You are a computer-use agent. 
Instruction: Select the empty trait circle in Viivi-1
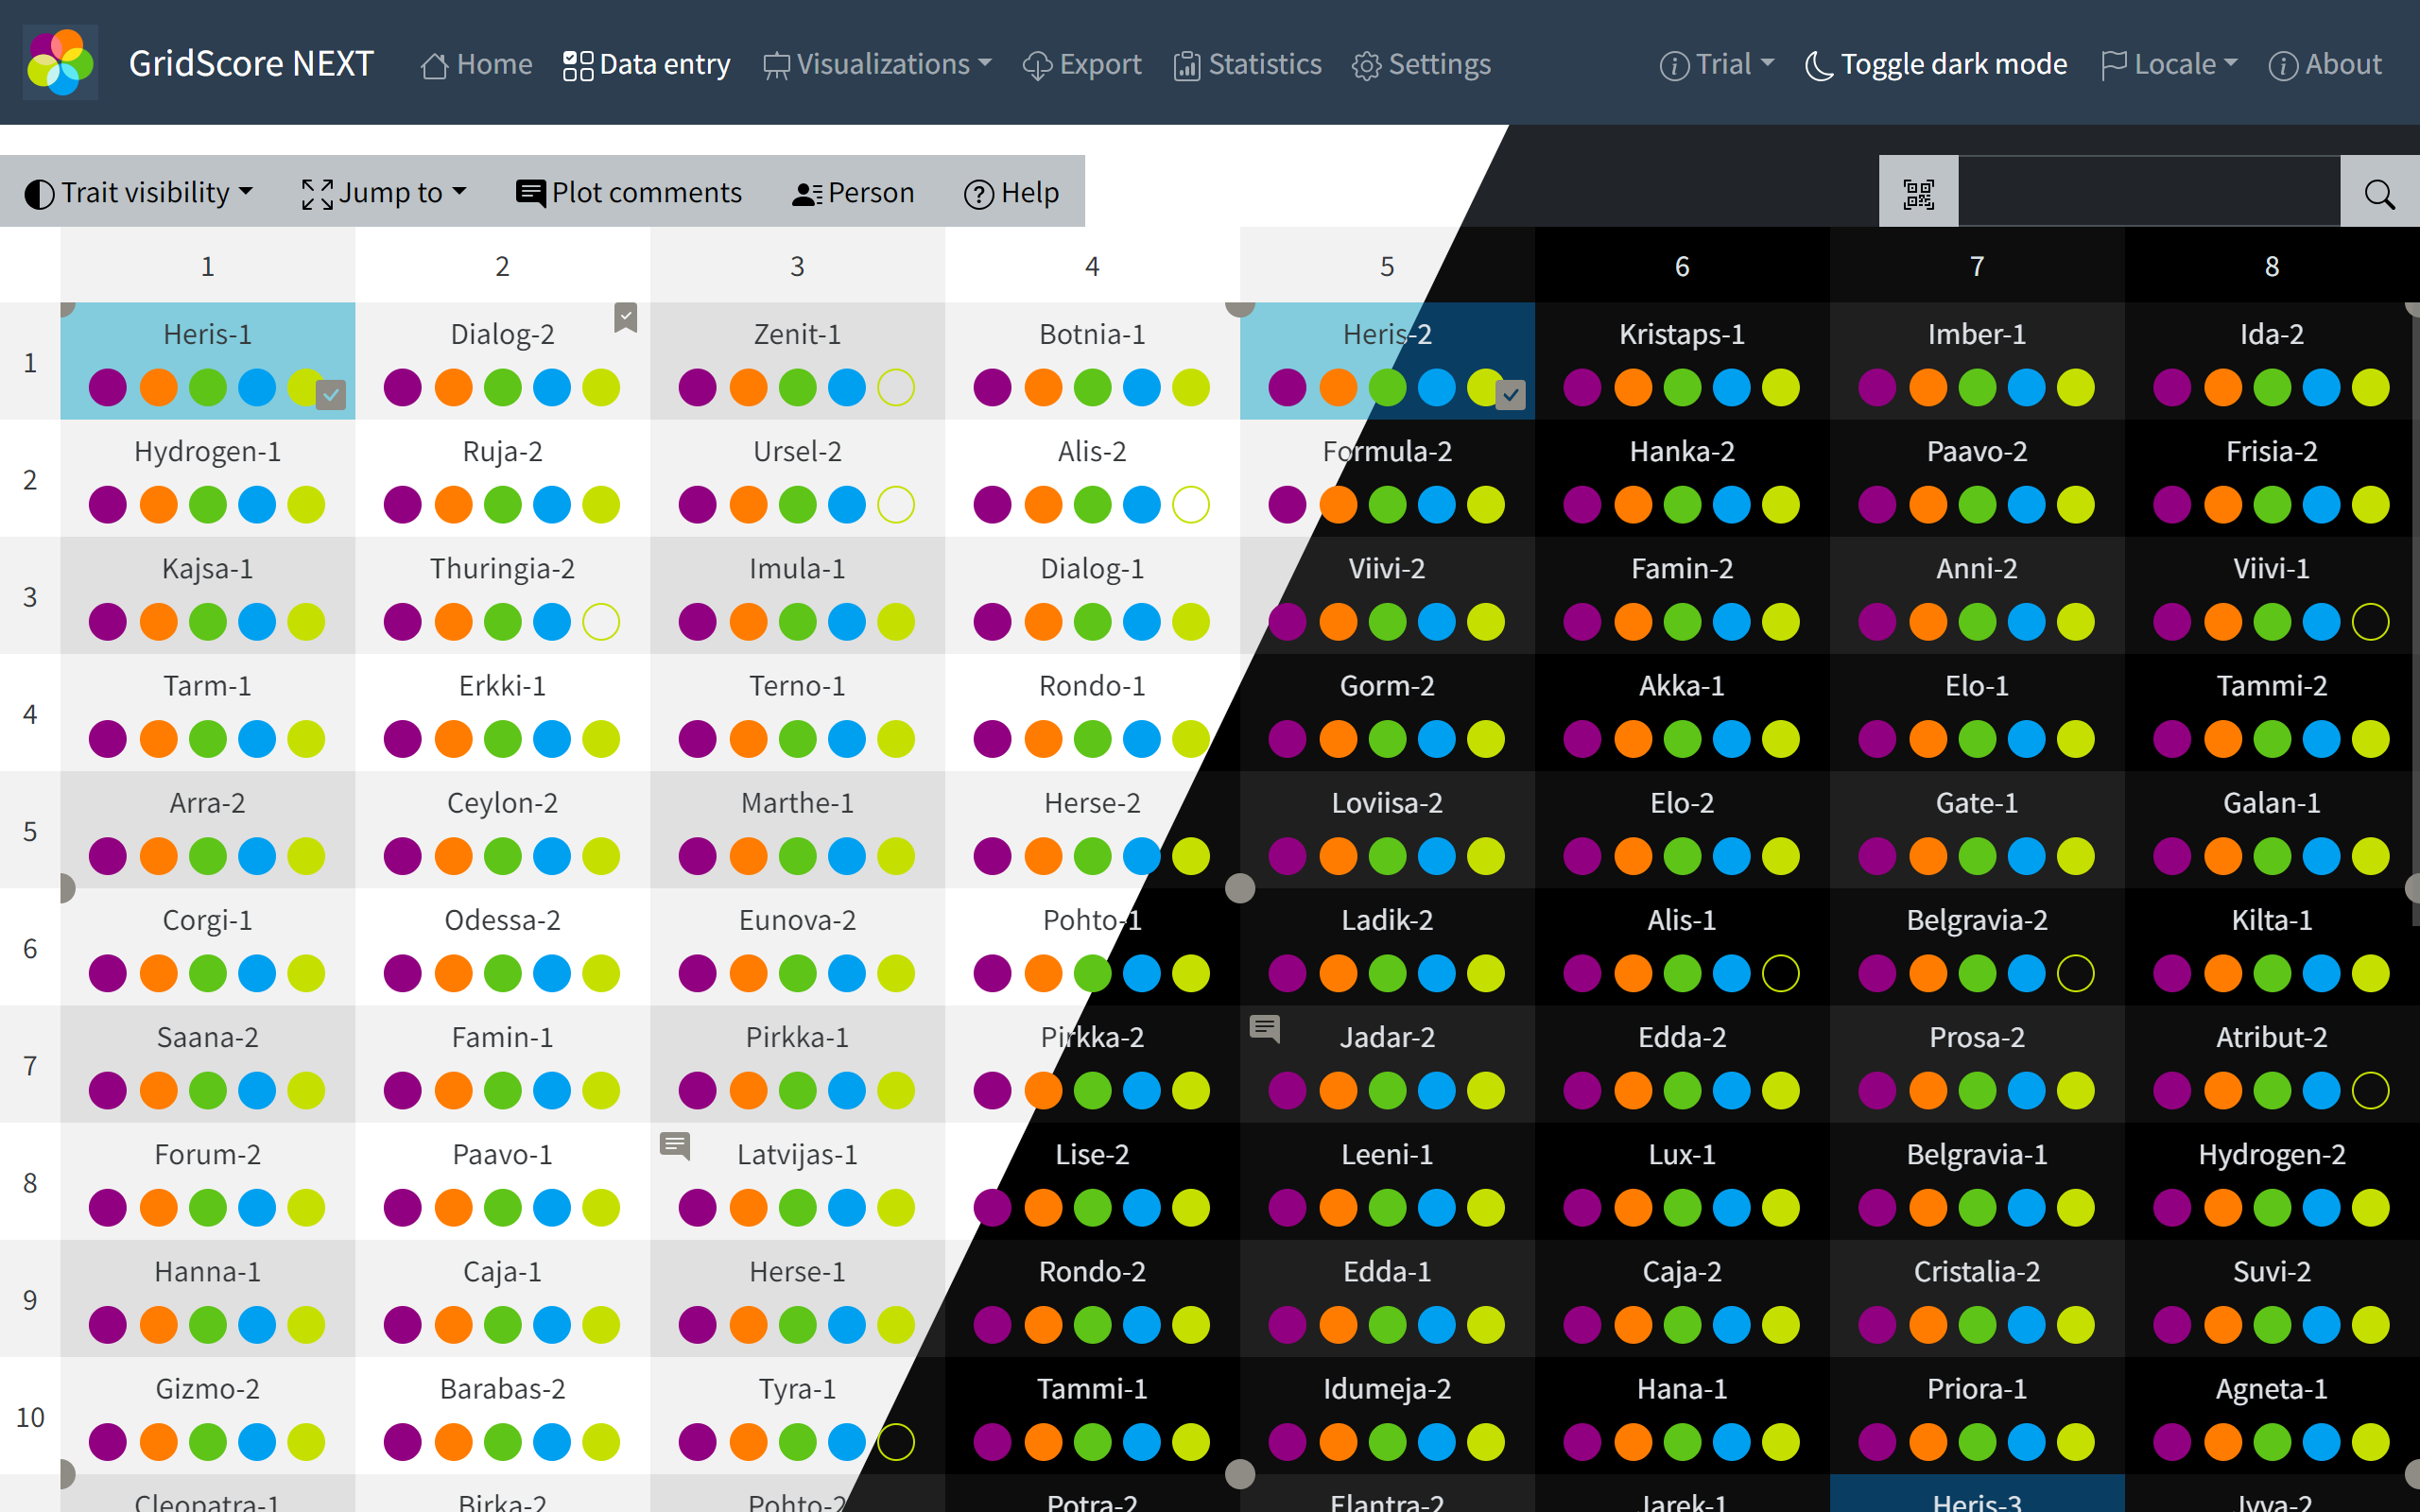point(2371,622)
